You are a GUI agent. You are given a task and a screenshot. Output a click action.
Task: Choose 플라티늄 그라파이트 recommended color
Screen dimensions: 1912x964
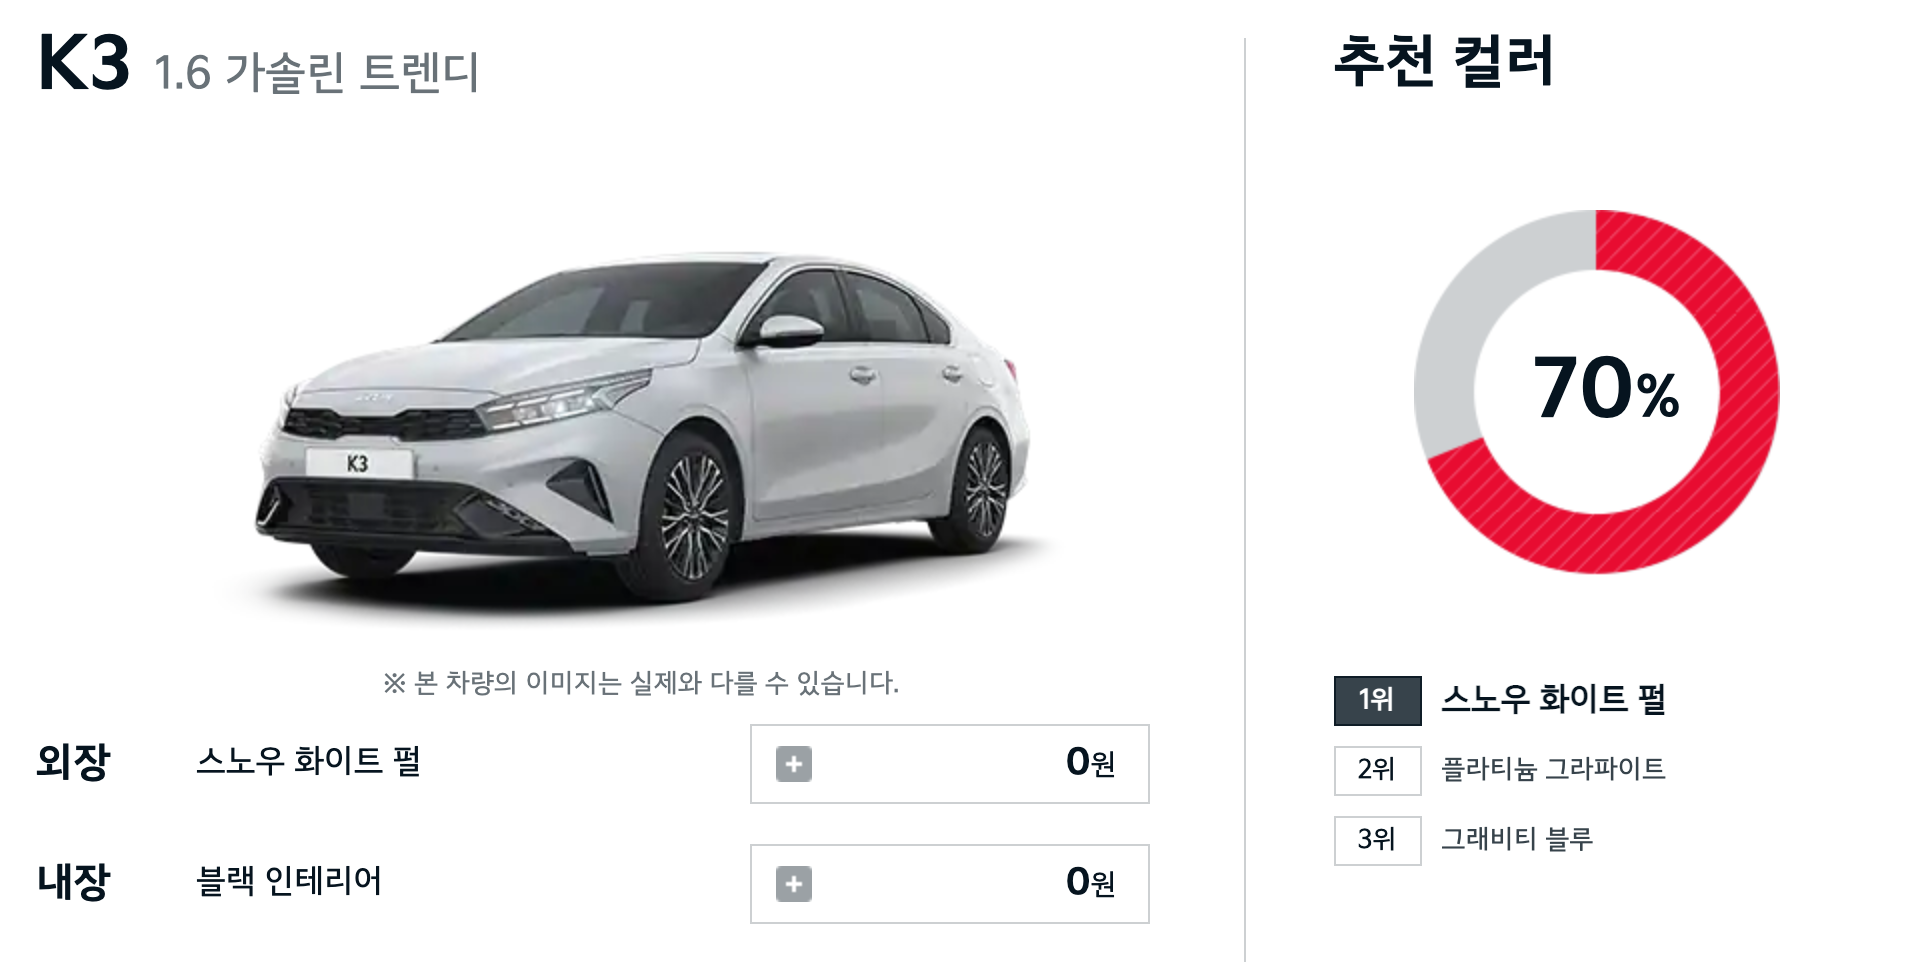click(x=1553, y=769)
